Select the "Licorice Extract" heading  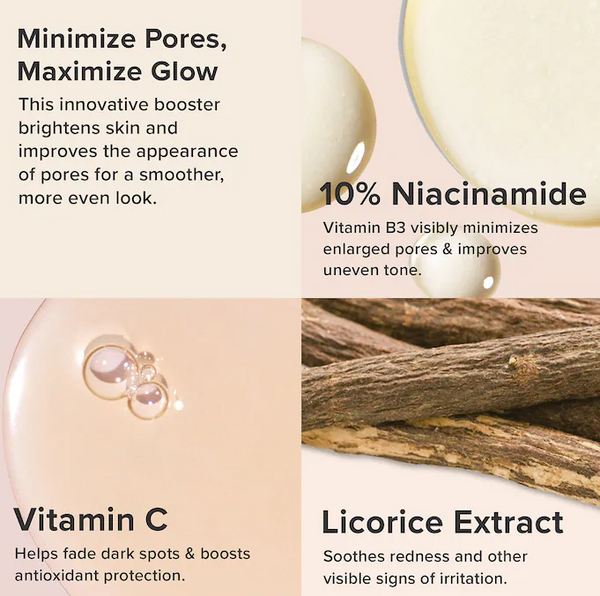pyautogui.click(x=442, y=521)
